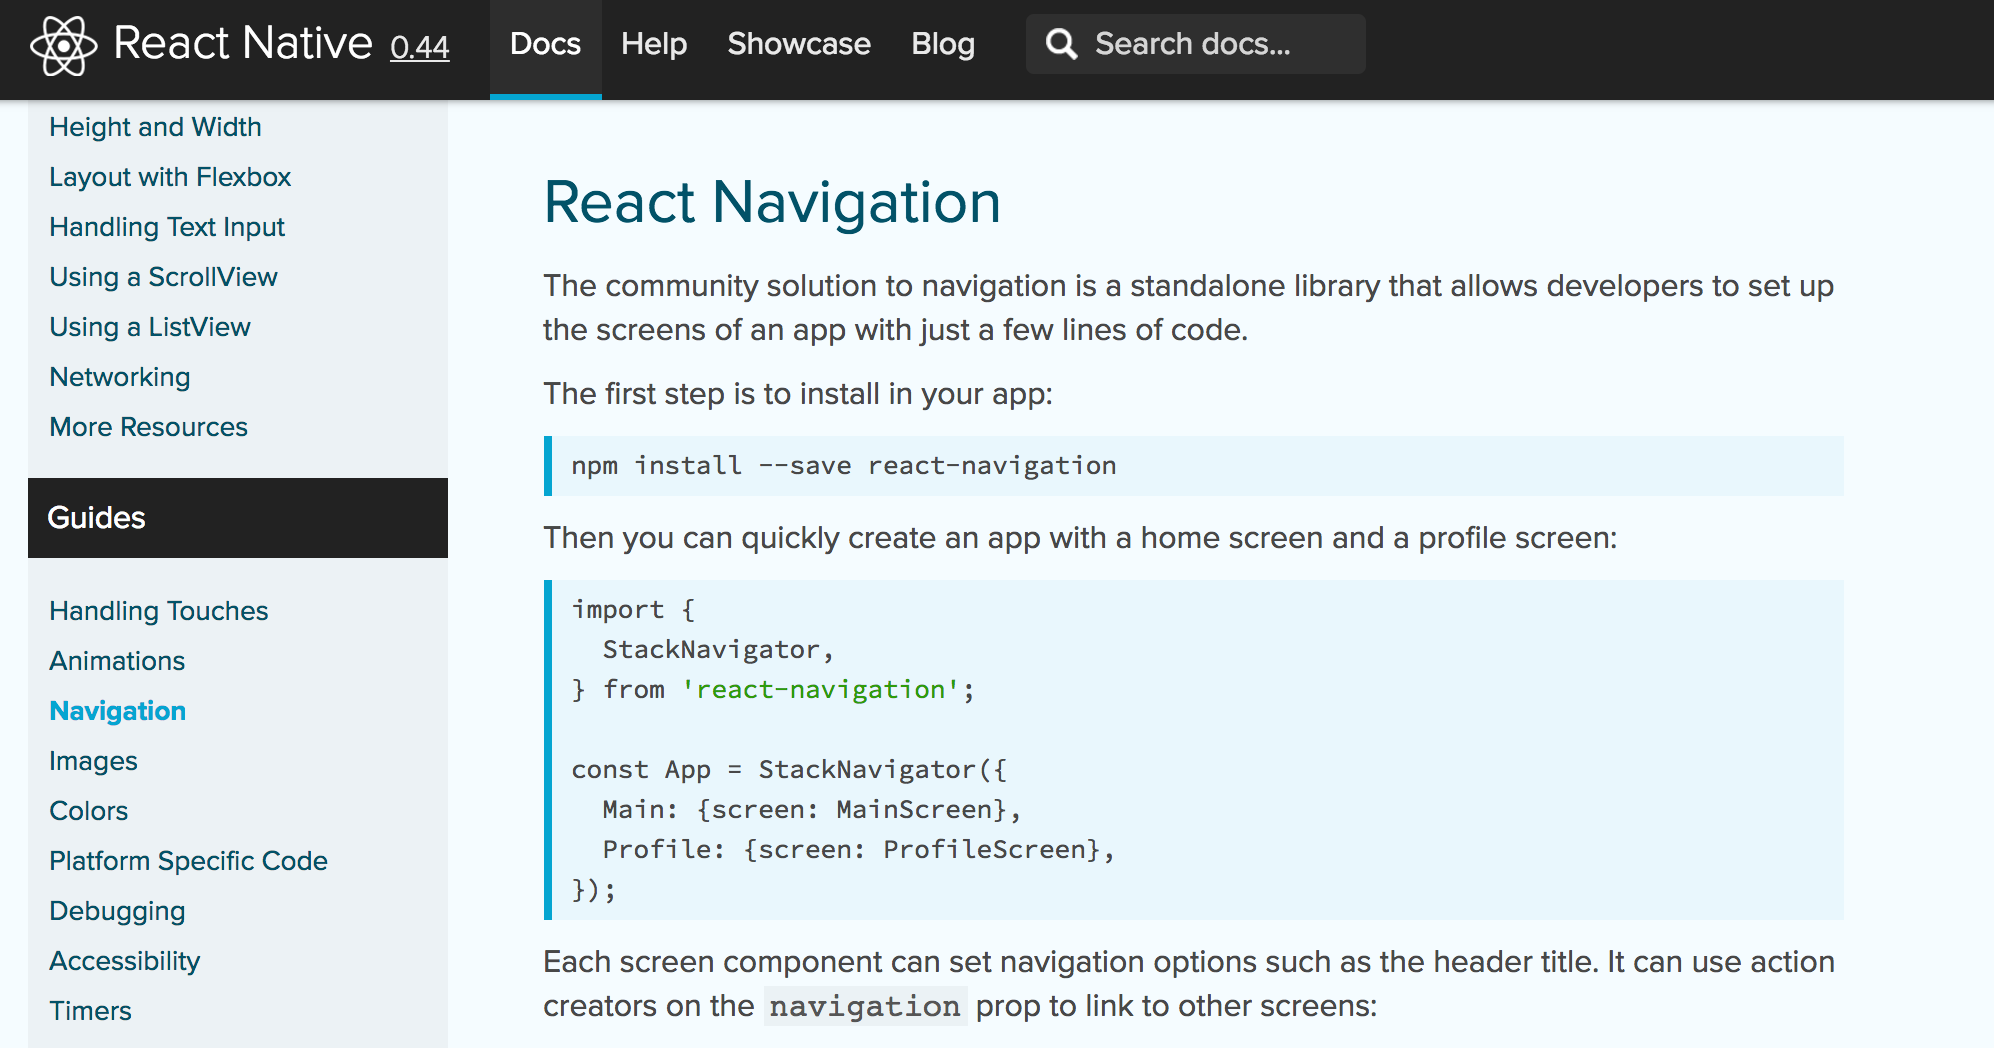Open the Help page
This screenshot has height=1048, width=1994.
(654, 44)
